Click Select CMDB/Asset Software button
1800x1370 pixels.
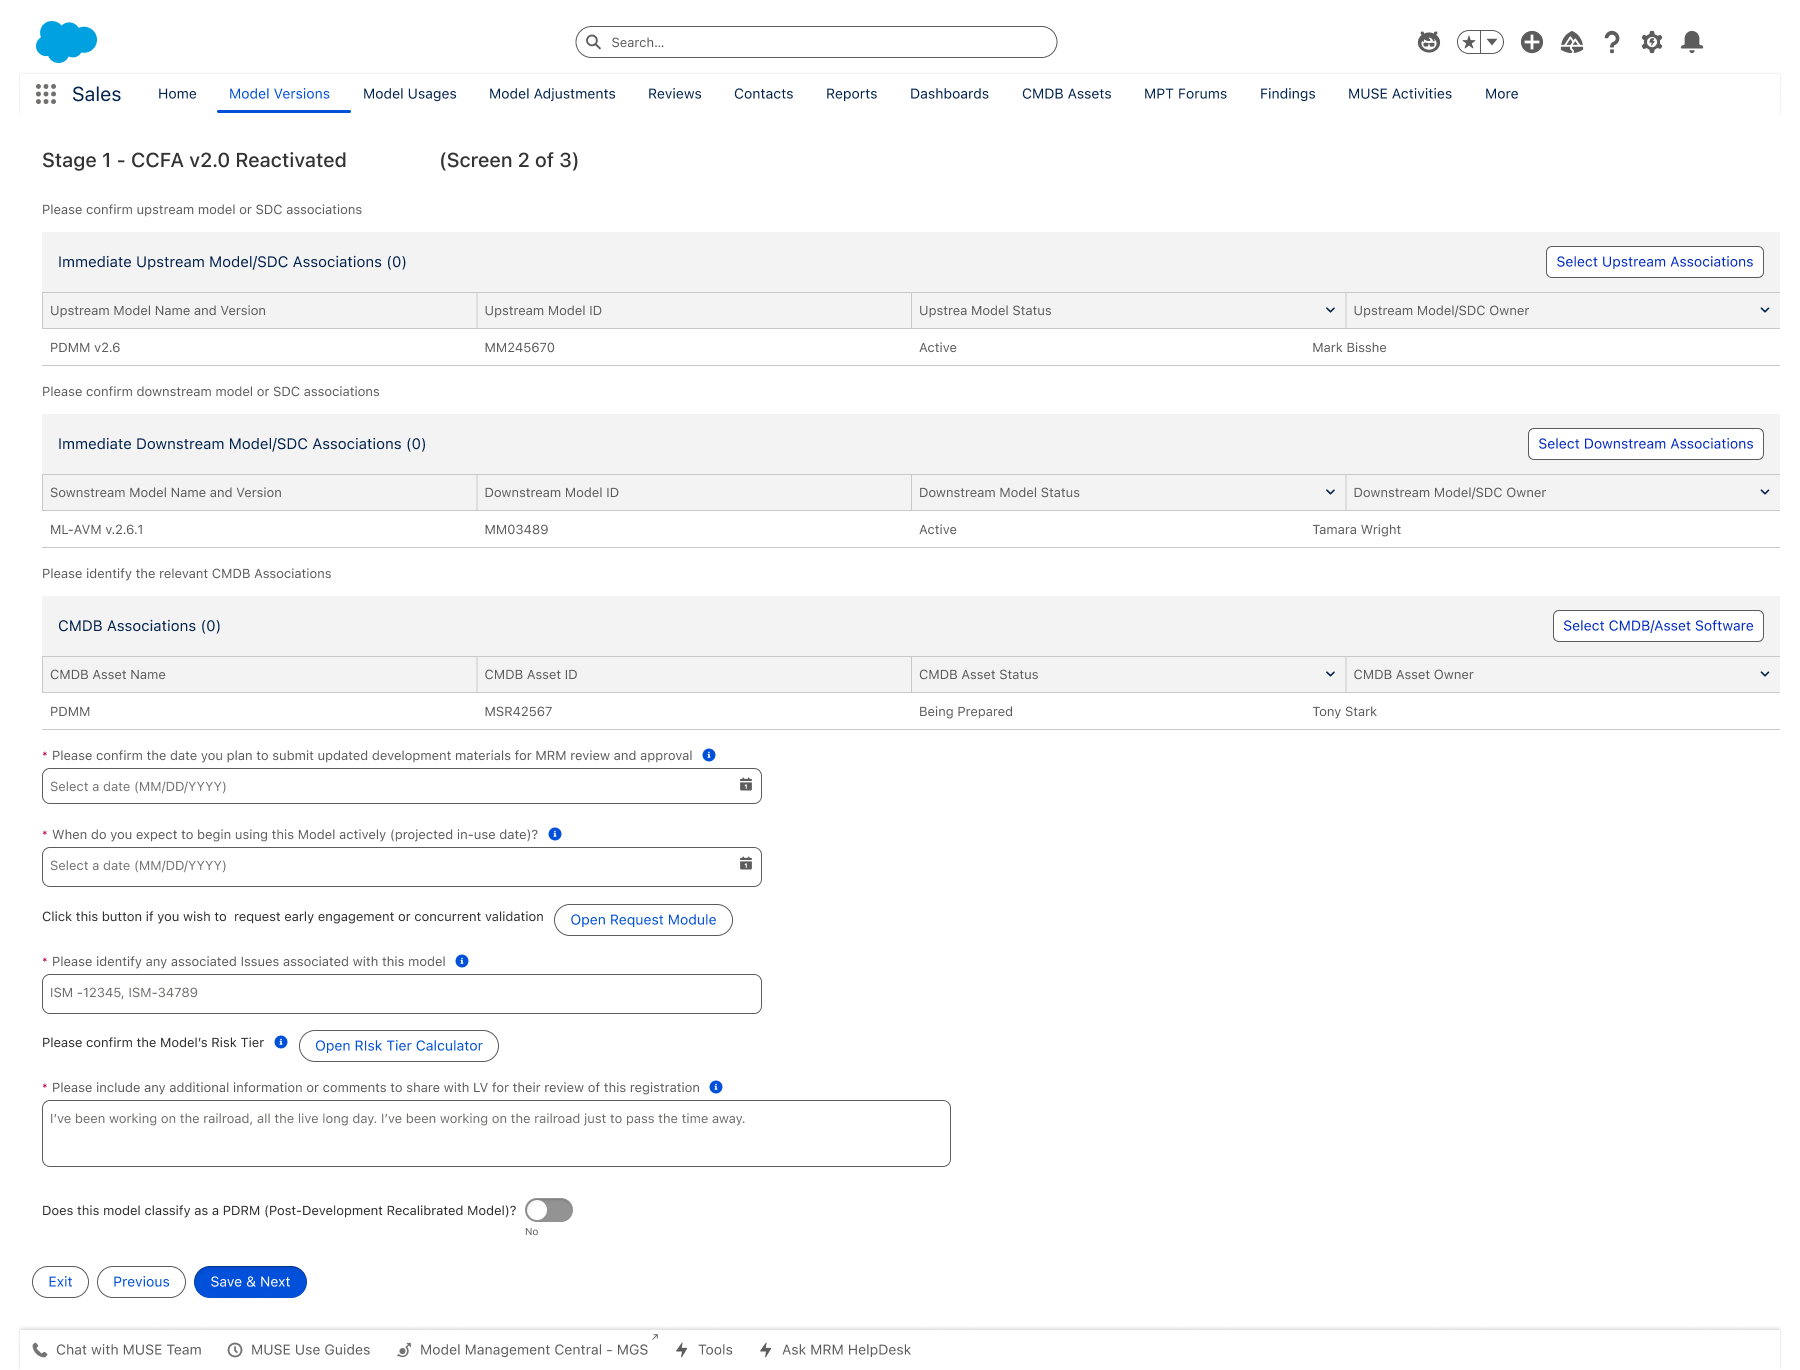pyautogui.click(x=1658, y=626)
